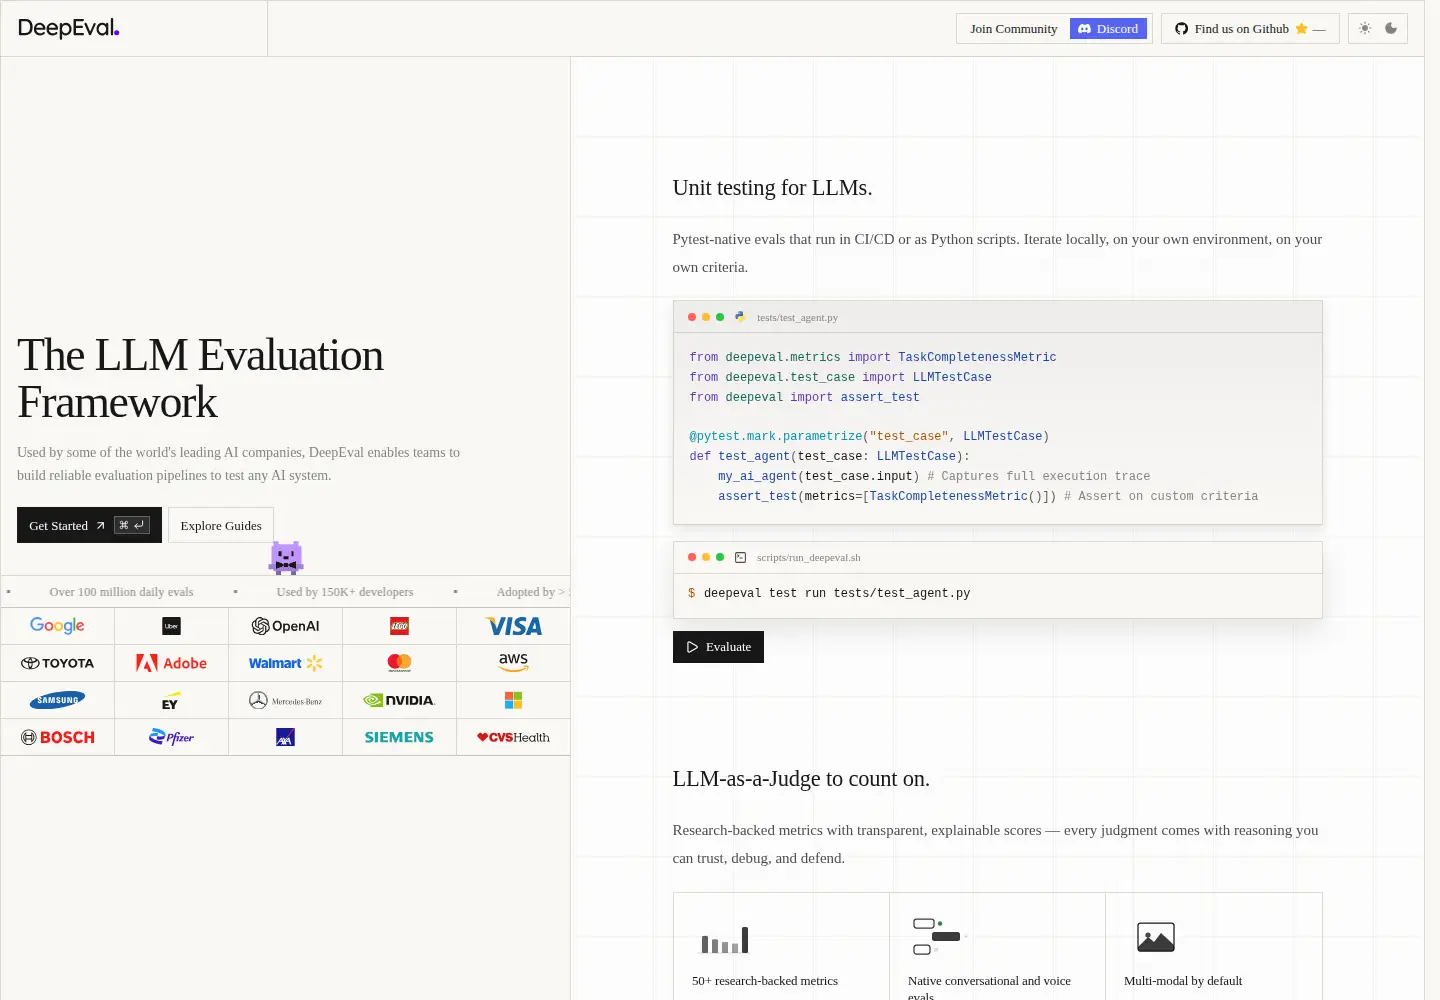
Task: Click the tests/test_agent.py file name
Action: pyautogui.click(x=797, y=317)
